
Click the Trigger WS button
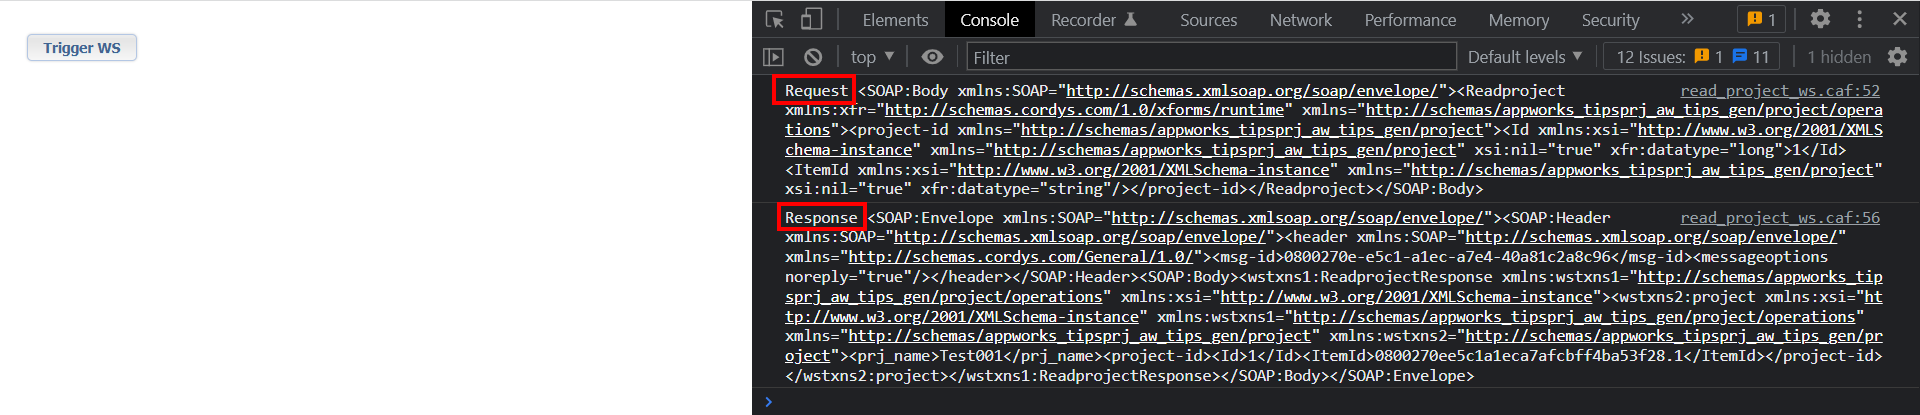pyautogui.click(x=82, y=48)
